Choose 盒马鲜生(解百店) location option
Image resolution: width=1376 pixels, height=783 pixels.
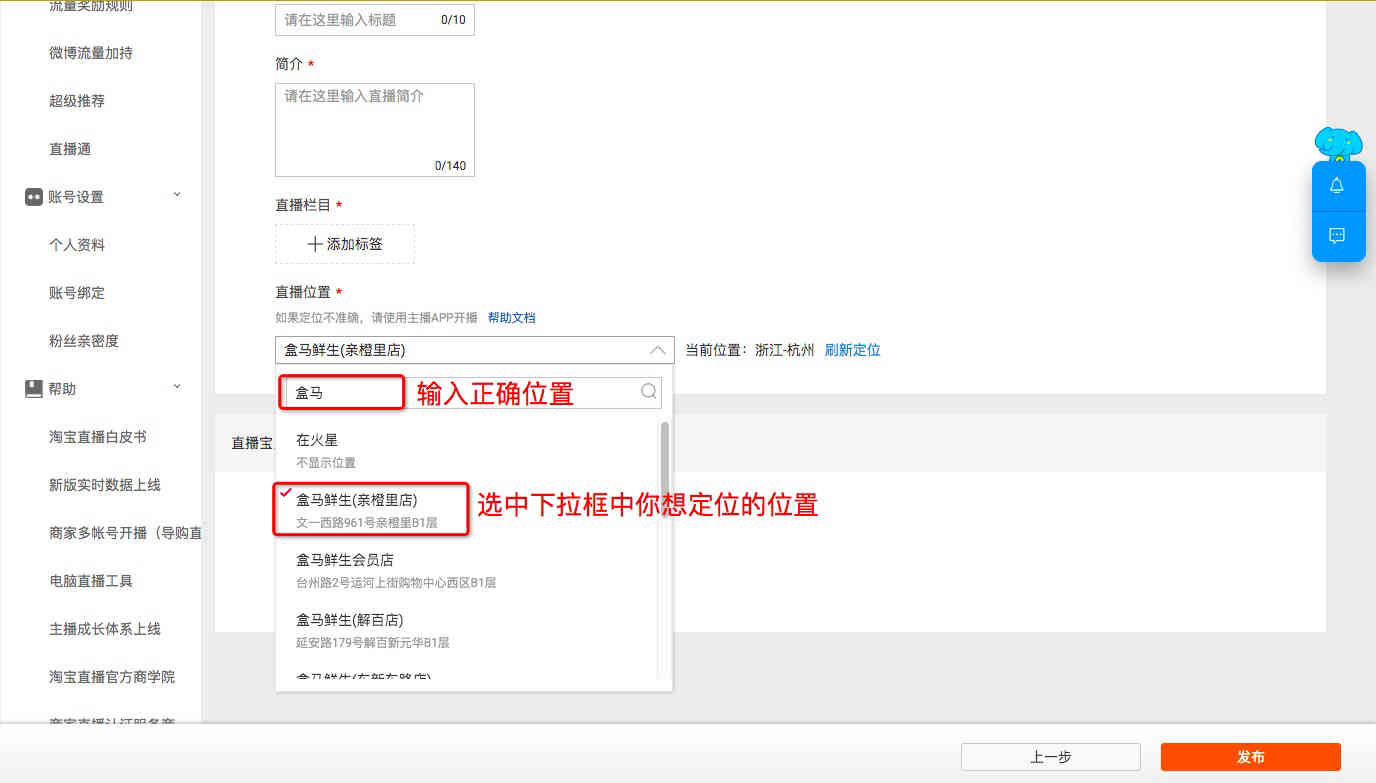point(350,620)
